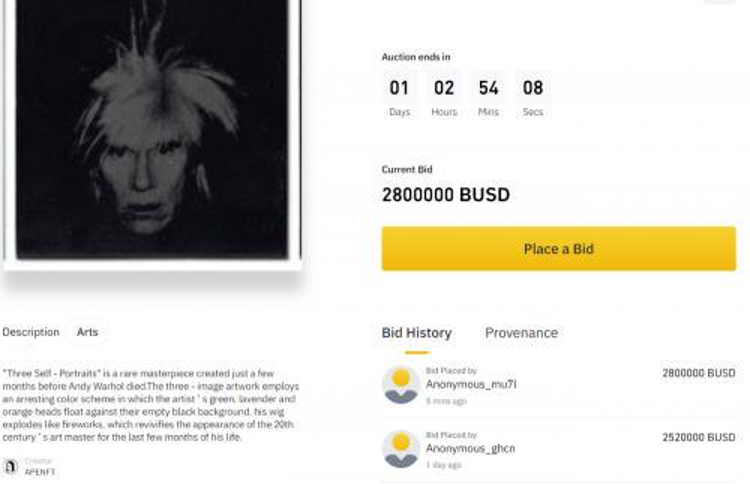750x484 pixels.
Task: Select the 2520000 BUSD bid history amount
Action: [698, 437]
